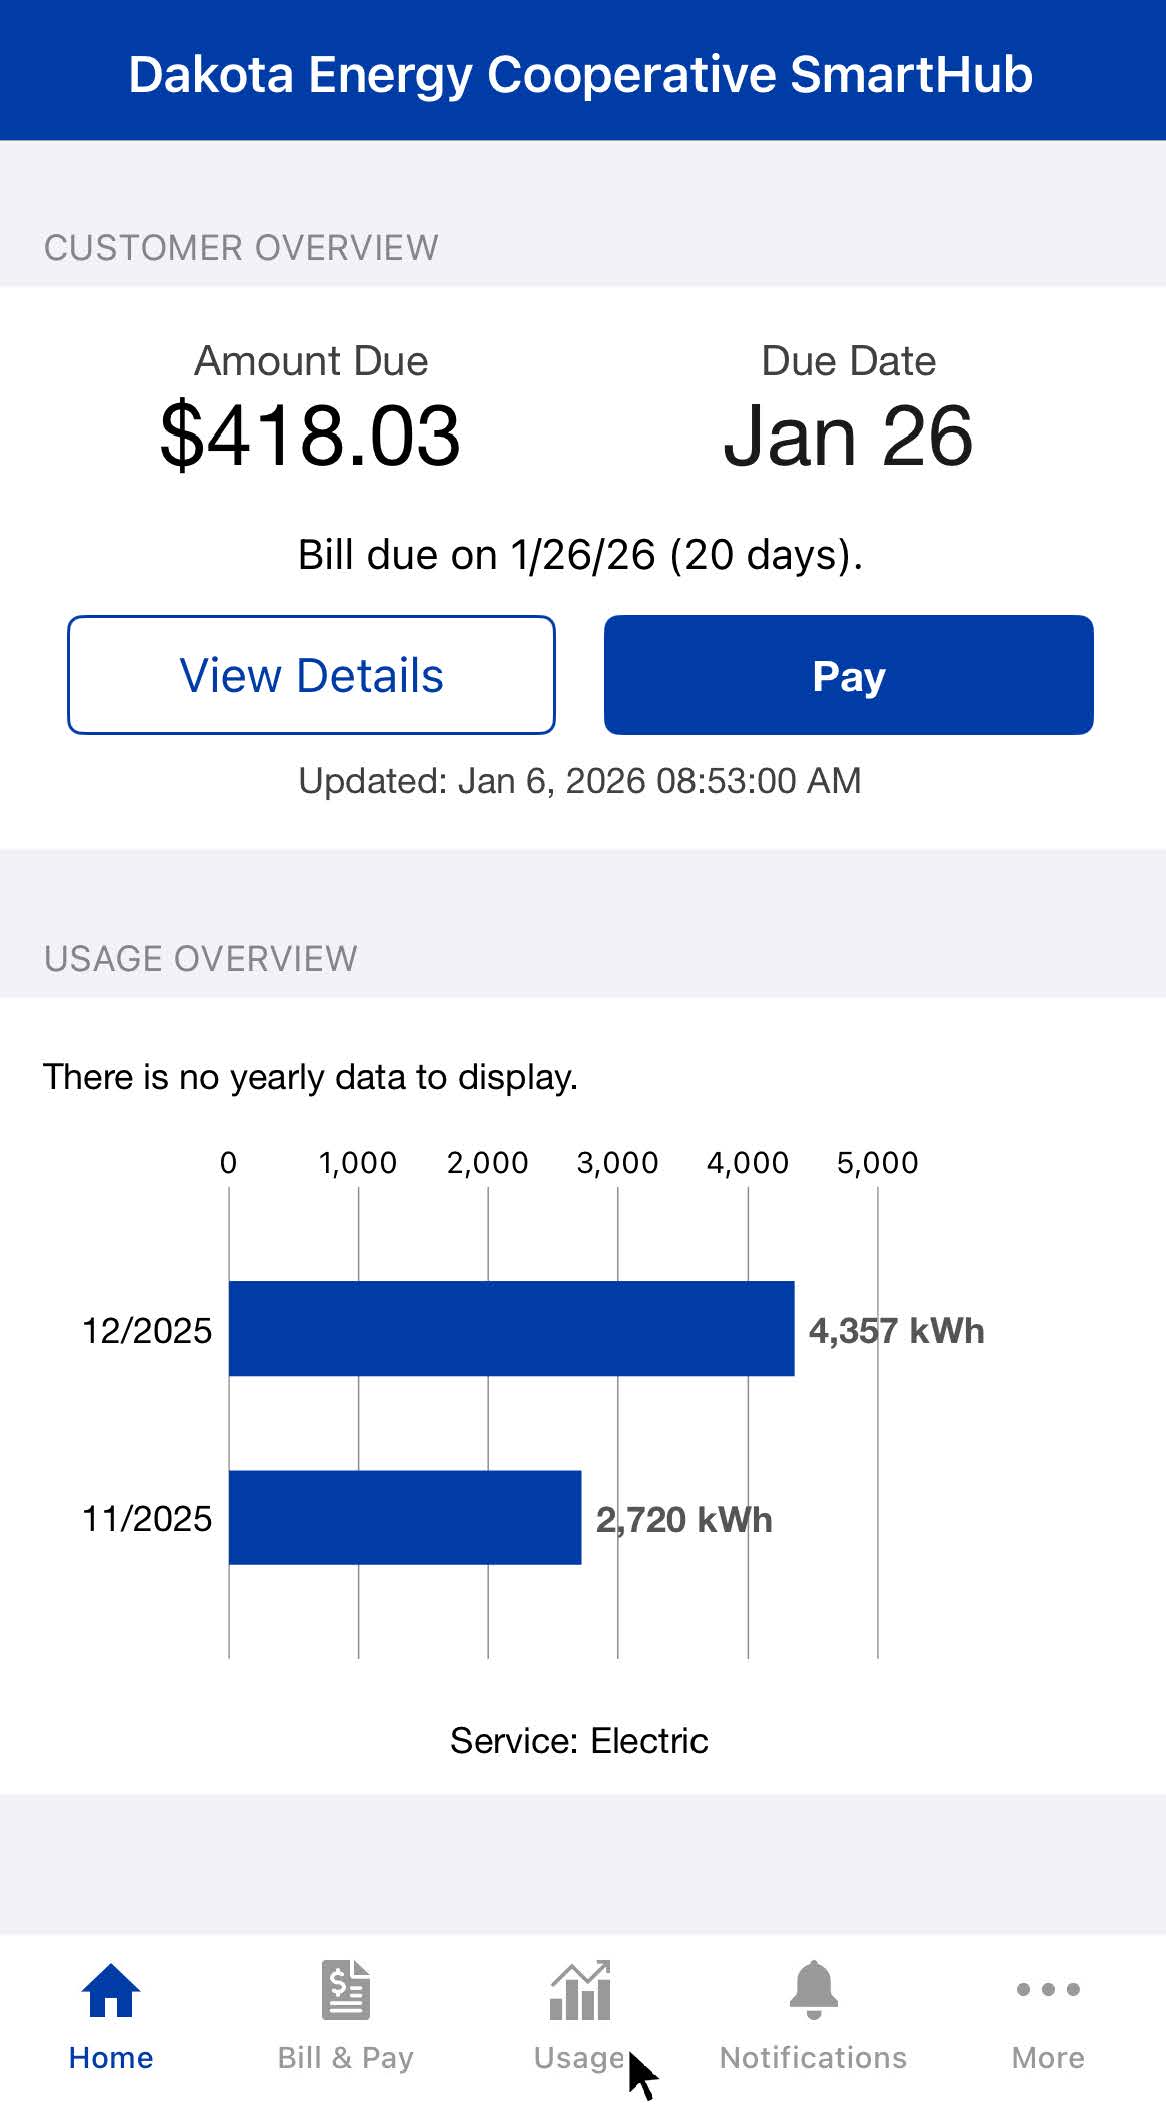Switch to the Bill & Pay tab label
The image size is (1166, 2108).
click(x=346, y=2057)
